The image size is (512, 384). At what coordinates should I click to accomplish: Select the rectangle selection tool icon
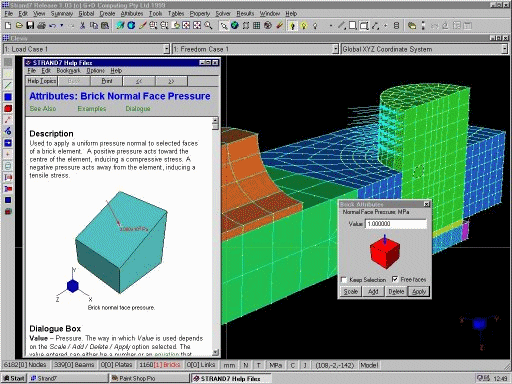coord(353,25)
